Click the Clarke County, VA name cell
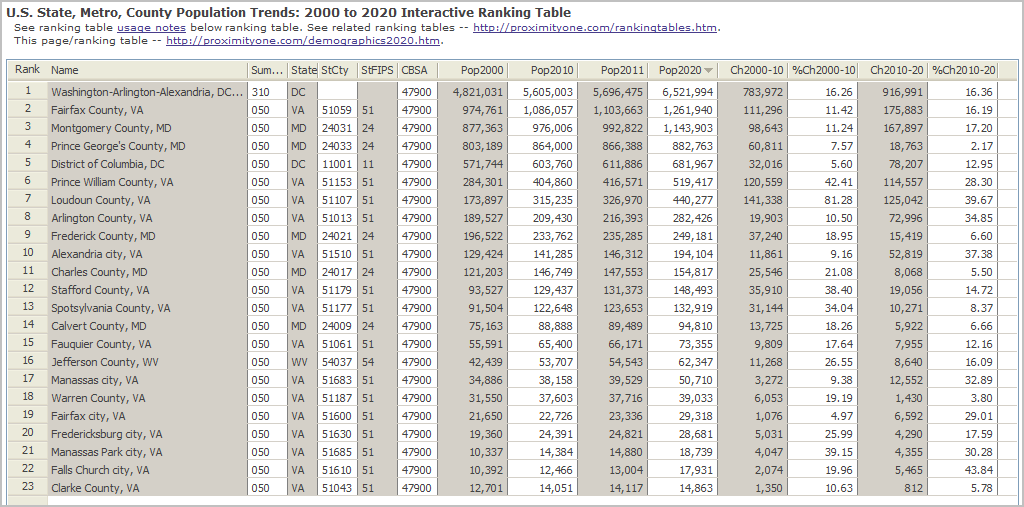The height and width of the screenshot is (507, 1024). [x=93, y=488]
